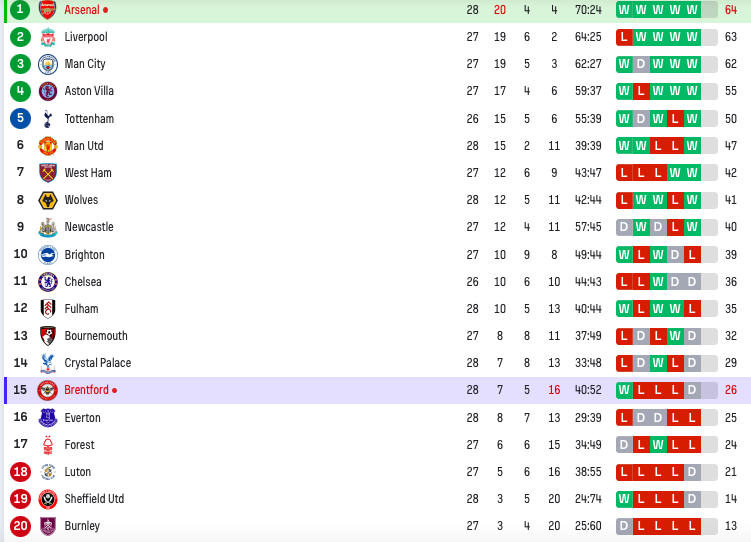The width and height of the screenshot is (751, 542).
Task: Click the Sheffield Utd crest
Action: pos(47,499)
